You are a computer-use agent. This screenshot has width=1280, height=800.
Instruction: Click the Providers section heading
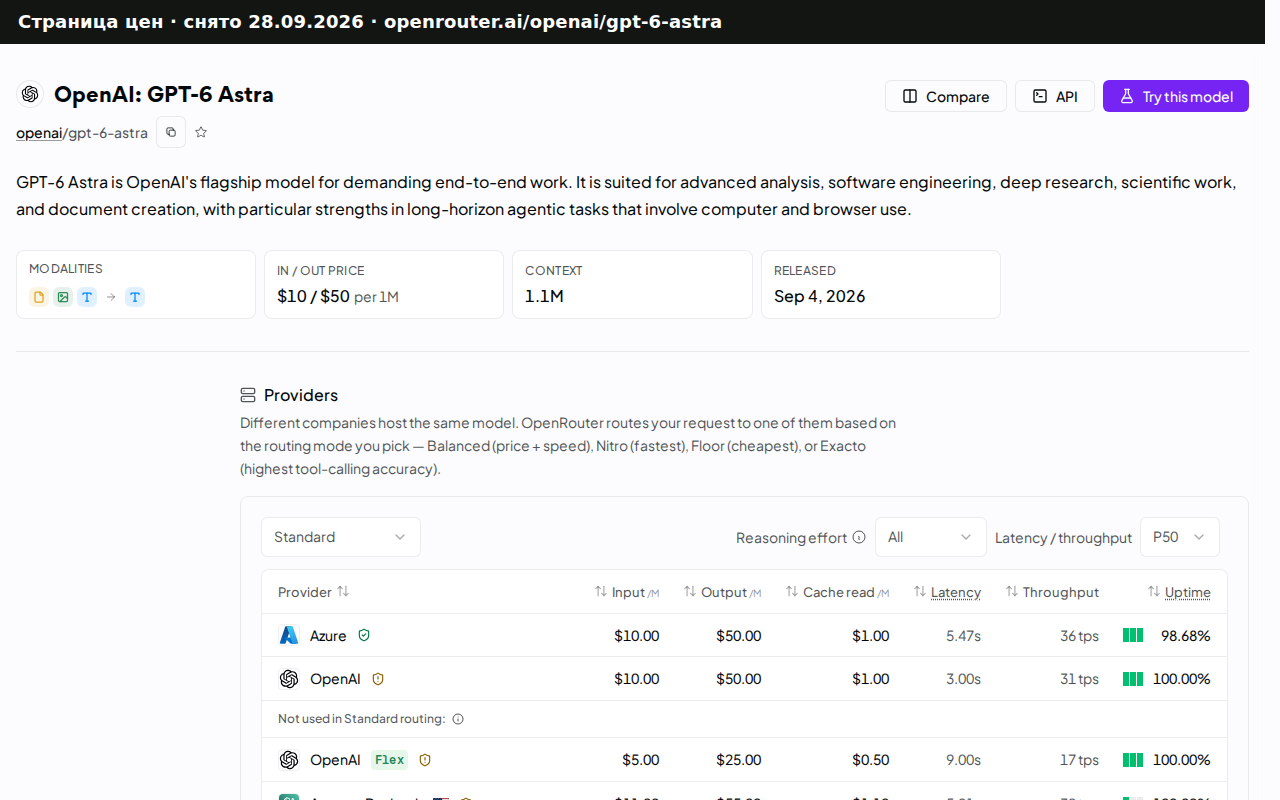coord(301,395)
